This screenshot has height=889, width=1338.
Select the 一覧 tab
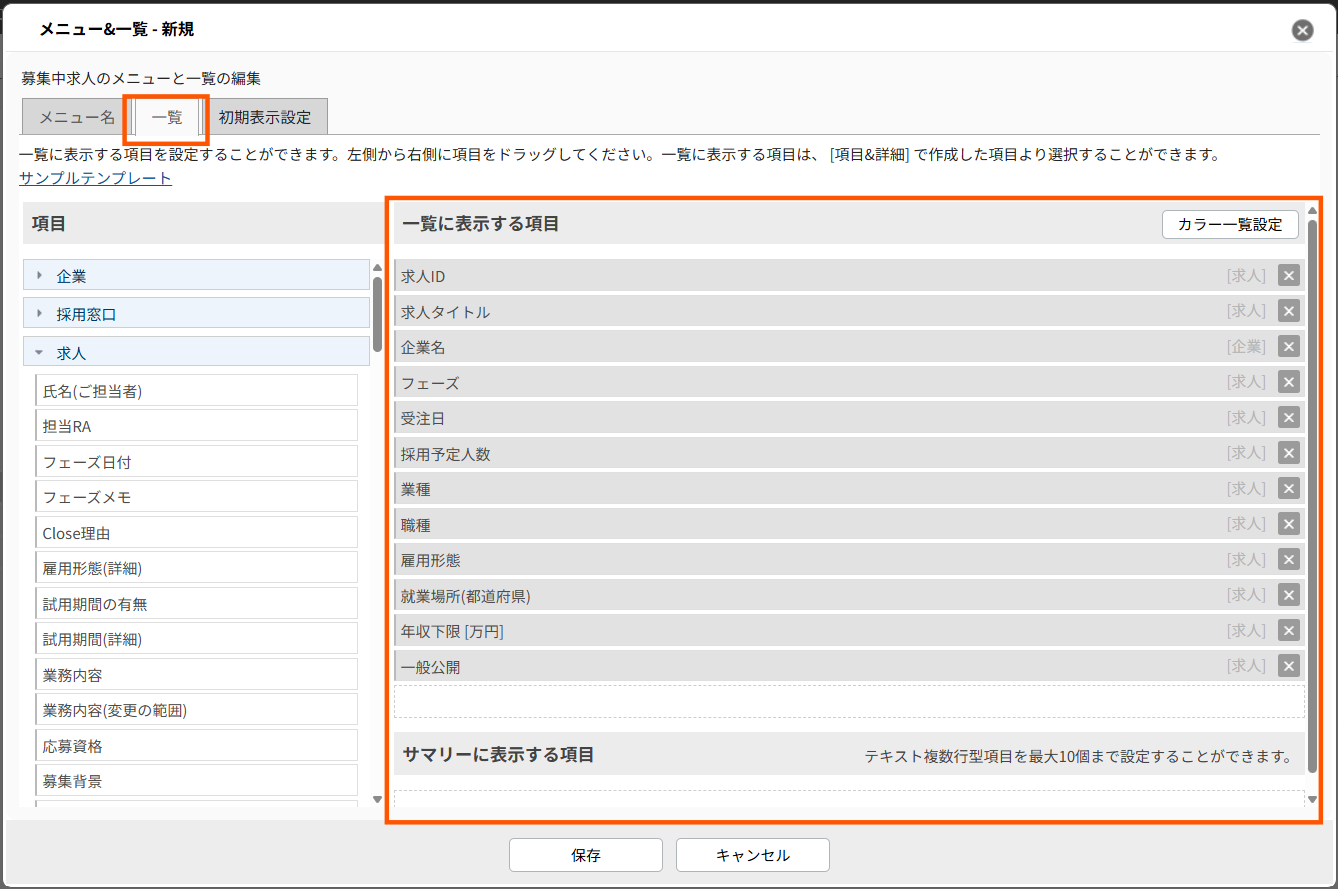point(167,117)
